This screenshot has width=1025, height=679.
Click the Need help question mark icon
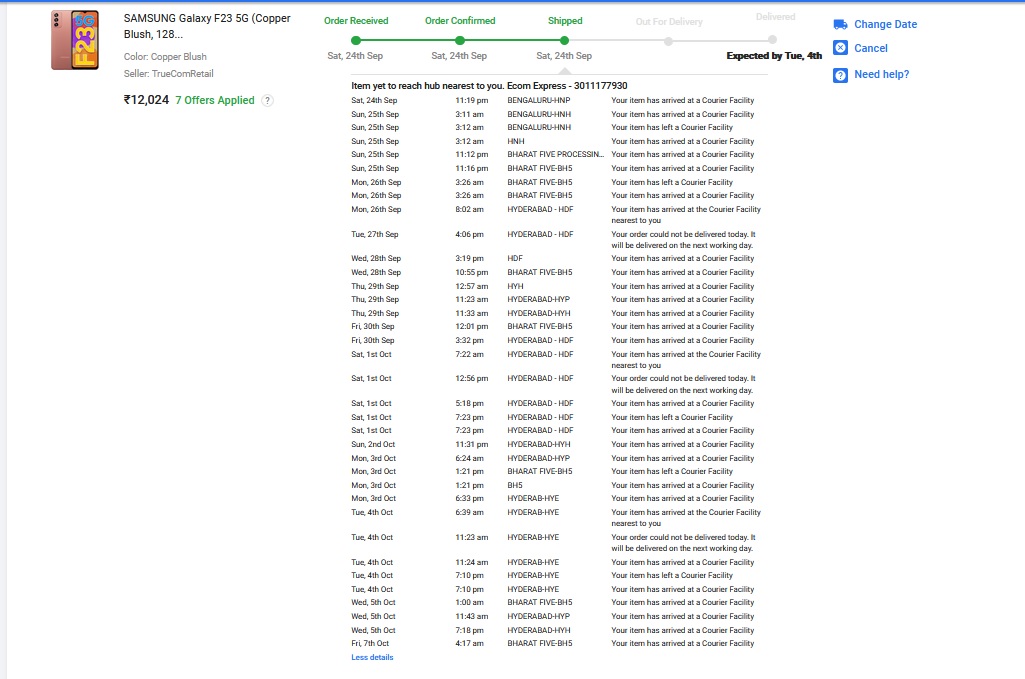[841, 75]
